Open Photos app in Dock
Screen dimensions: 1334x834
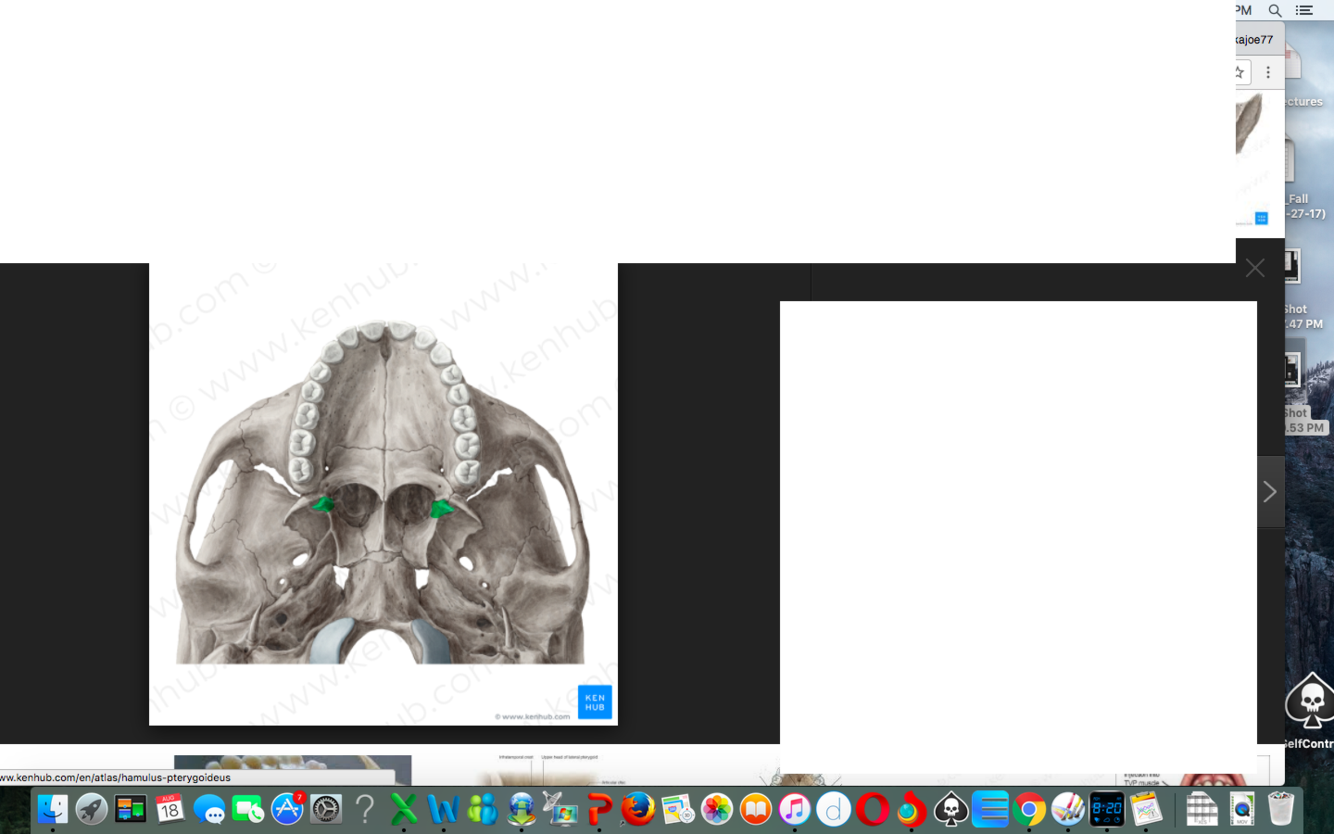[x=716, y=808]
